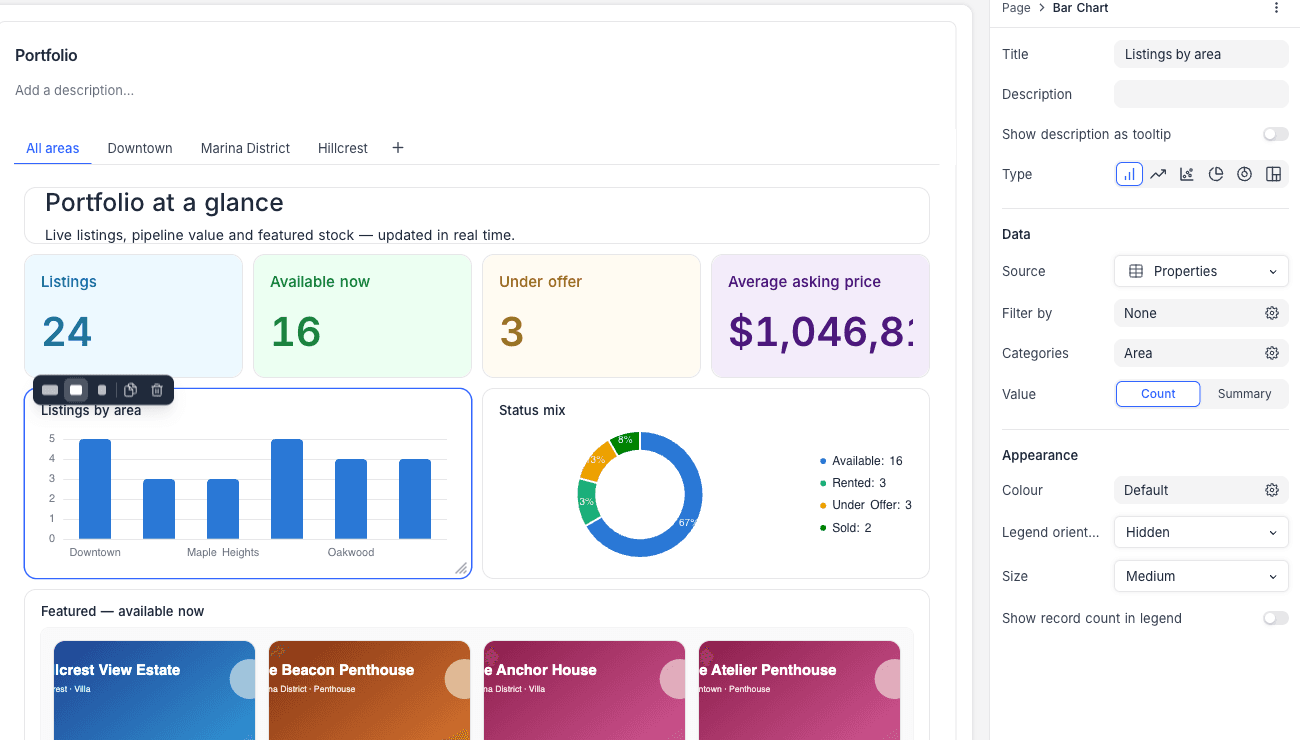Open the Size dropdown showing Medium
Screen dimensions: 1300x740
pyautogui.click(x=1201, y=576)
